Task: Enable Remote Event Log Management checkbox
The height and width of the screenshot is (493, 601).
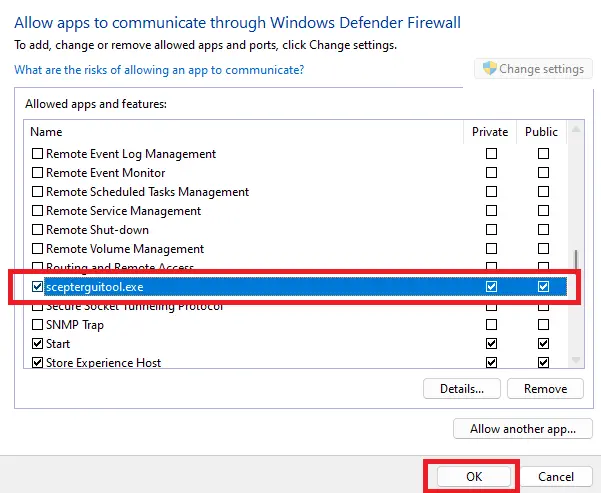Action: [37, 154]
